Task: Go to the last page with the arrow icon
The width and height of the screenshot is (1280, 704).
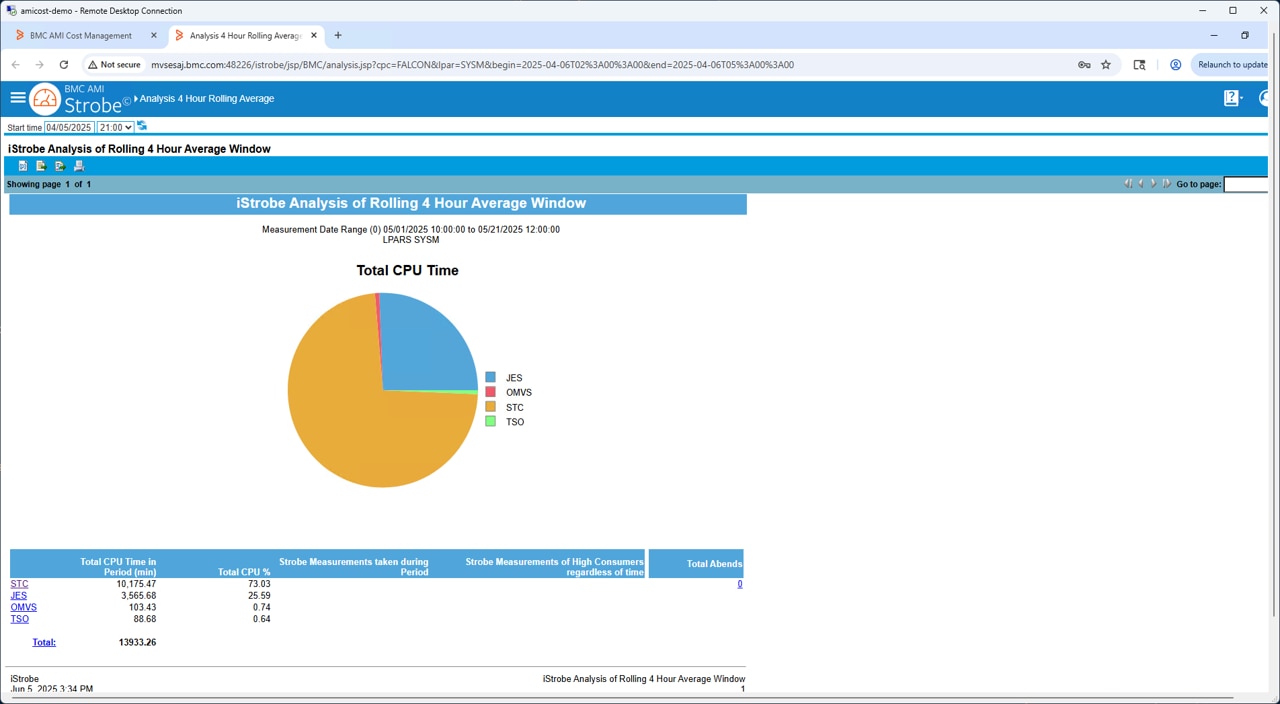Action: click(x=1167, y=183)
